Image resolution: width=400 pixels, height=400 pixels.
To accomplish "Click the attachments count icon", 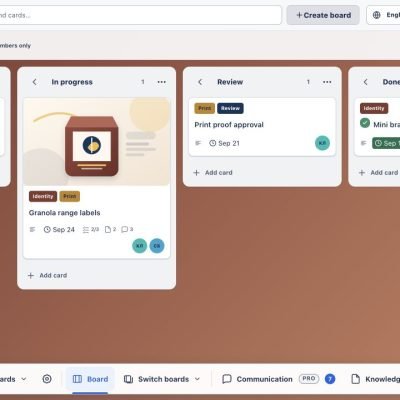I will coord(110,229).
